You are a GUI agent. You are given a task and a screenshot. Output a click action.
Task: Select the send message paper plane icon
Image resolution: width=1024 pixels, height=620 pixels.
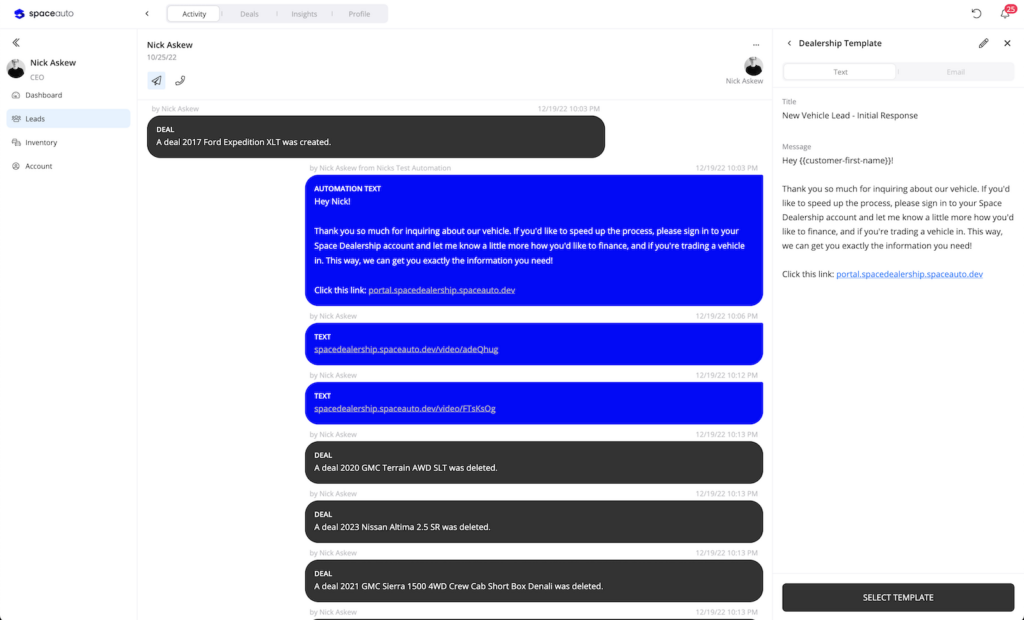pos(156,80)
